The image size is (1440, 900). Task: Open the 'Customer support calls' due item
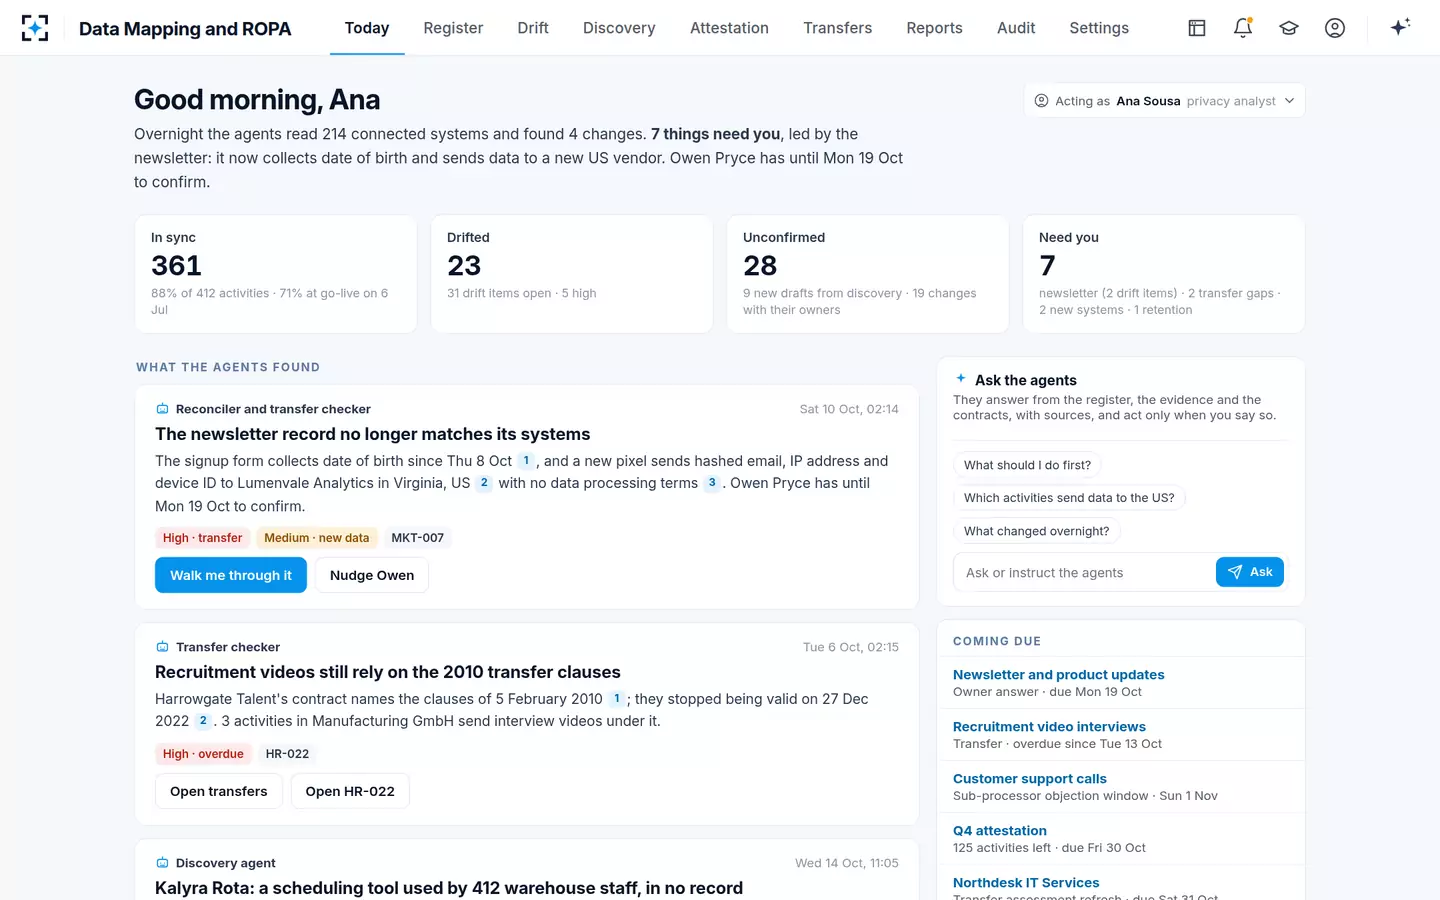[1121, 787]
